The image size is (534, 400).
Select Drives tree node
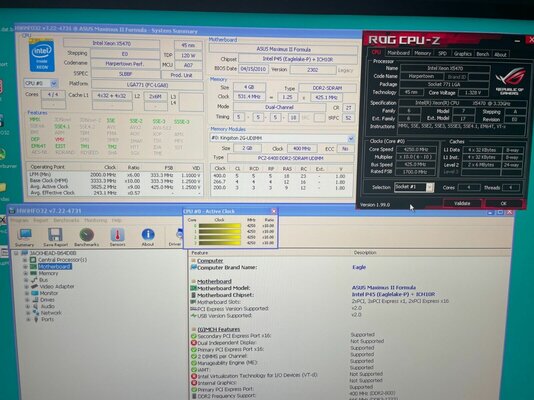[47, 300]
